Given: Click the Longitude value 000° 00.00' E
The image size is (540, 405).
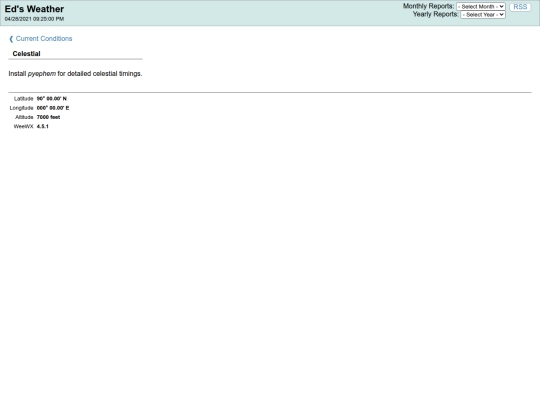Looking at the screenshot, I should (x=53, y=108).
